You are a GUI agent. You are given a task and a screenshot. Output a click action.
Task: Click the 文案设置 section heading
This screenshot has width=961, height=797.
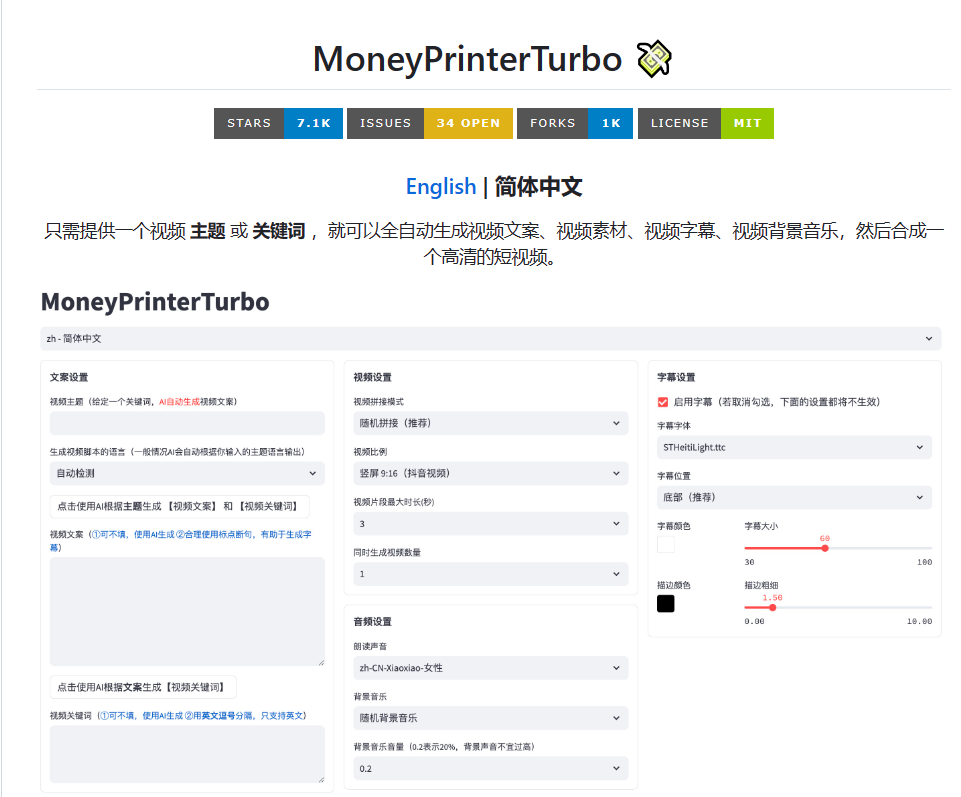(69, 377)
